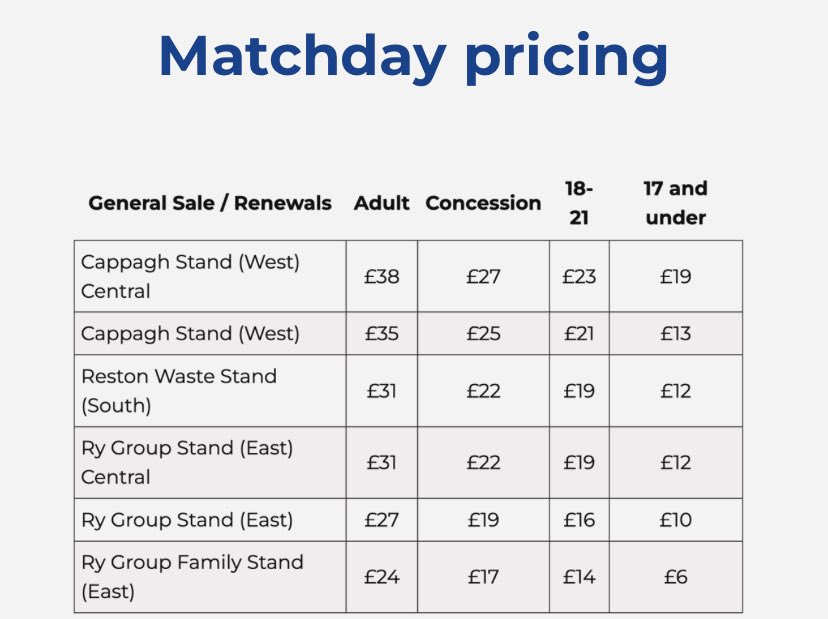Click the Concession column header
This screenshot has width=828, height=619.
483,203
